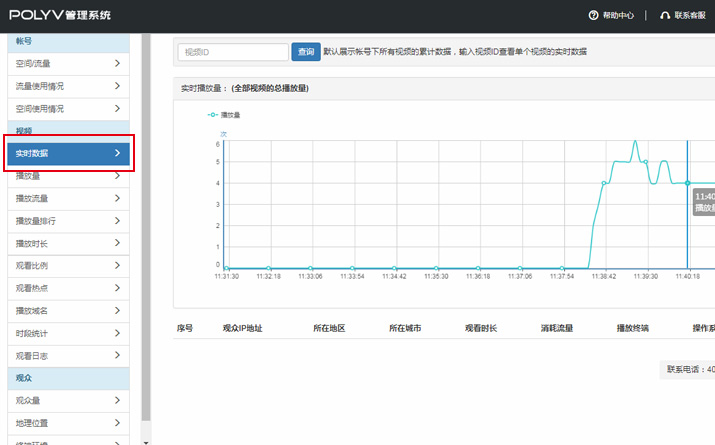Go to the 播放时长 page
This screenshot has height=445, width=715.
67,243
